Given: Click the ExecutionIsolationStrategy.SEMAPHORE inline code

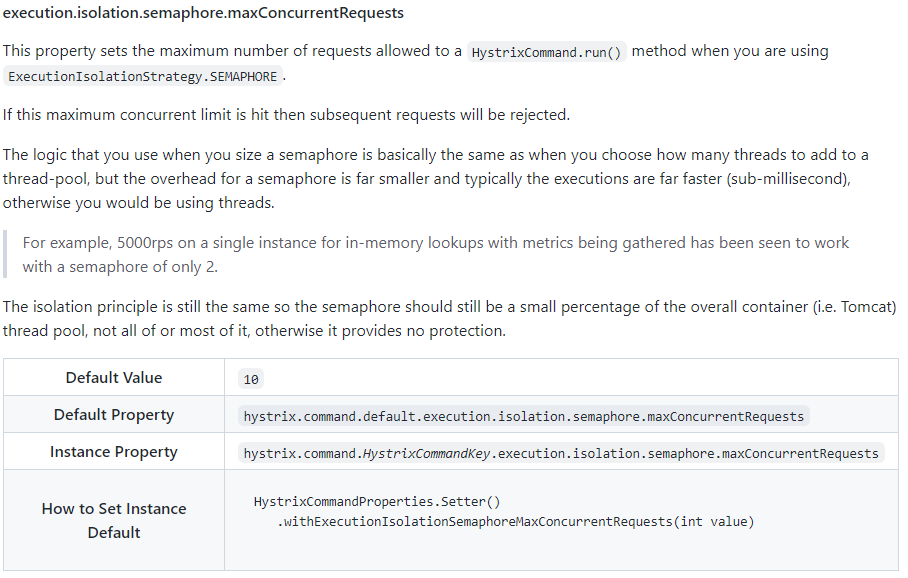Looking at the screenshot, I should pos(144,77).
